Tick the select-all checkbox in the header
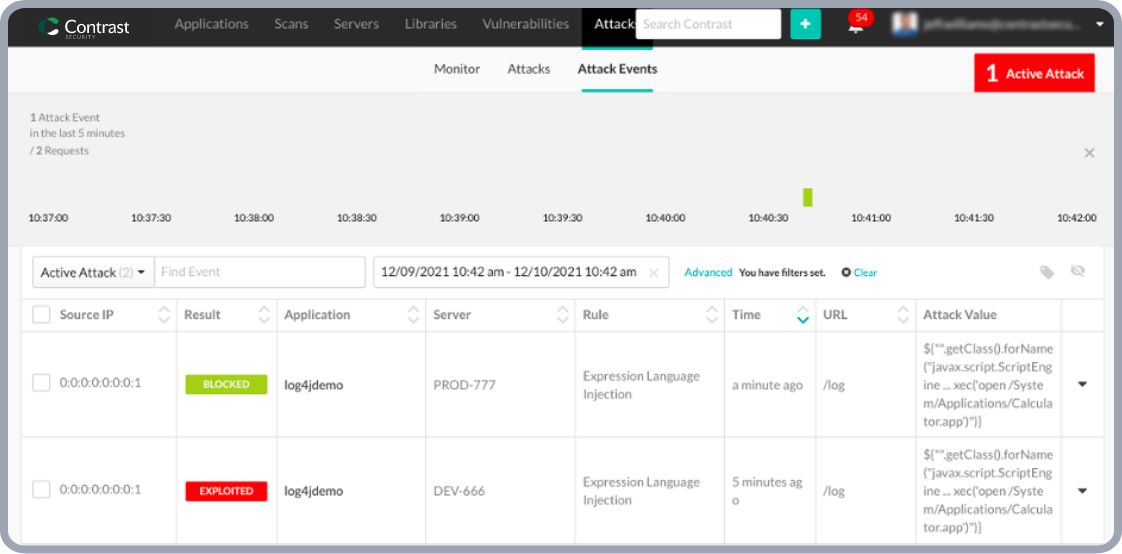This screenshot has width=1122, height=554. pyautogui.click(x=41, y=315)
